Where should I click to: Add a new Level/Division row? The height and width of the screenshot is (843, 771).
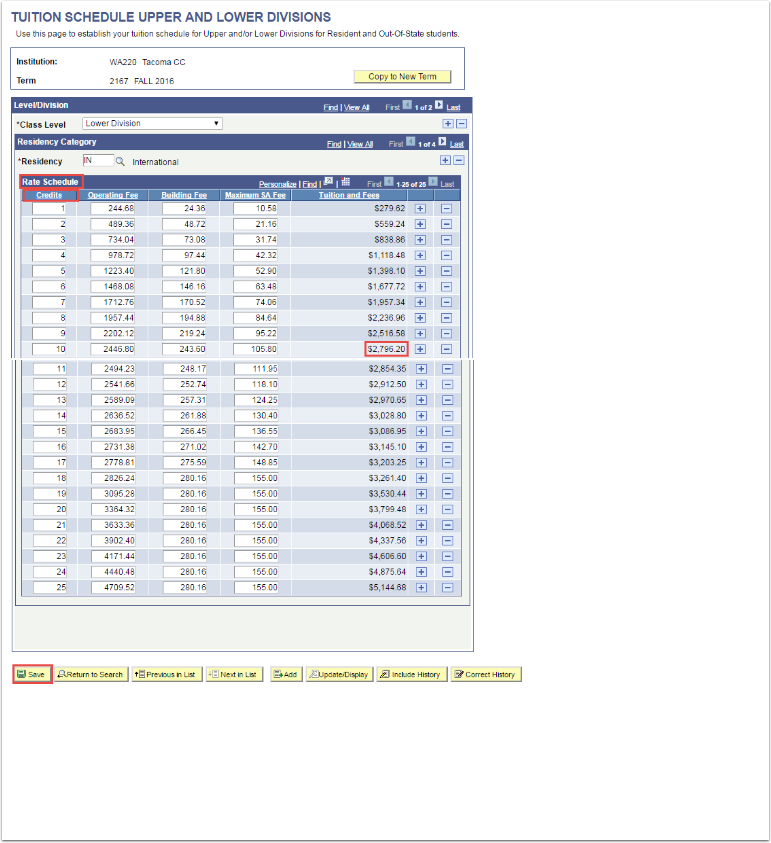point(448,124)
